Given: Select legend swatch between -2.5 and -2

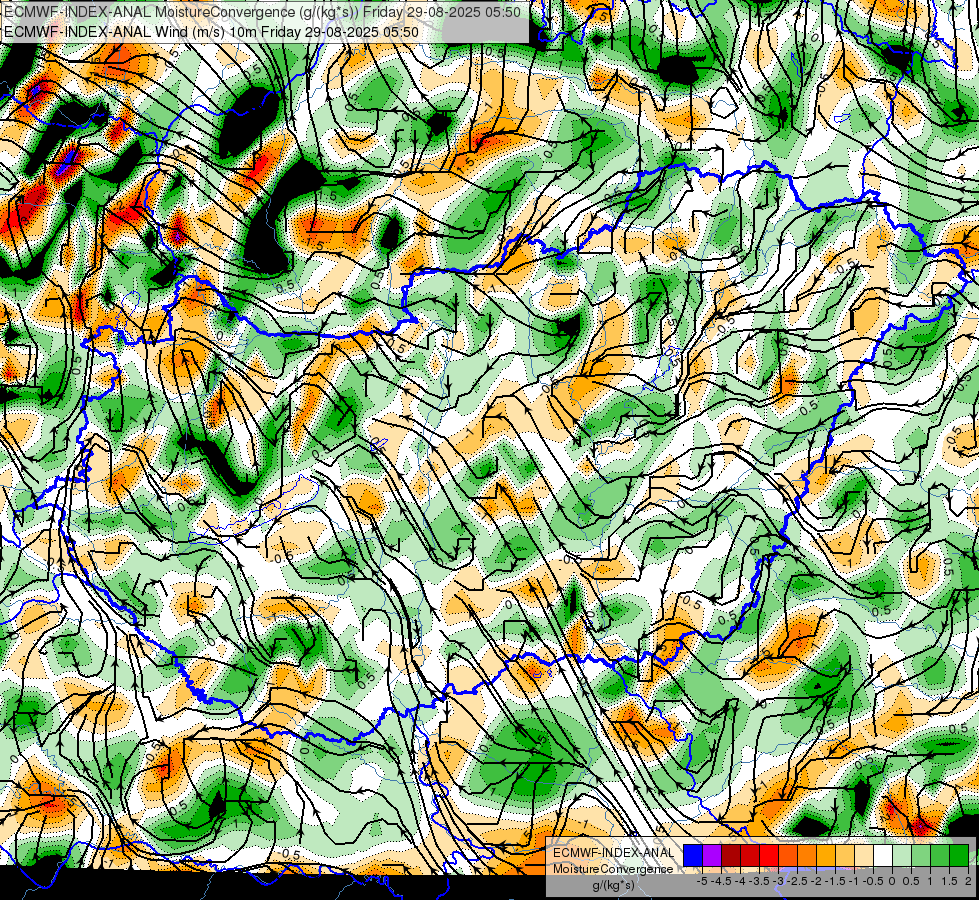Looking at the screenshot, I should 807,856.
